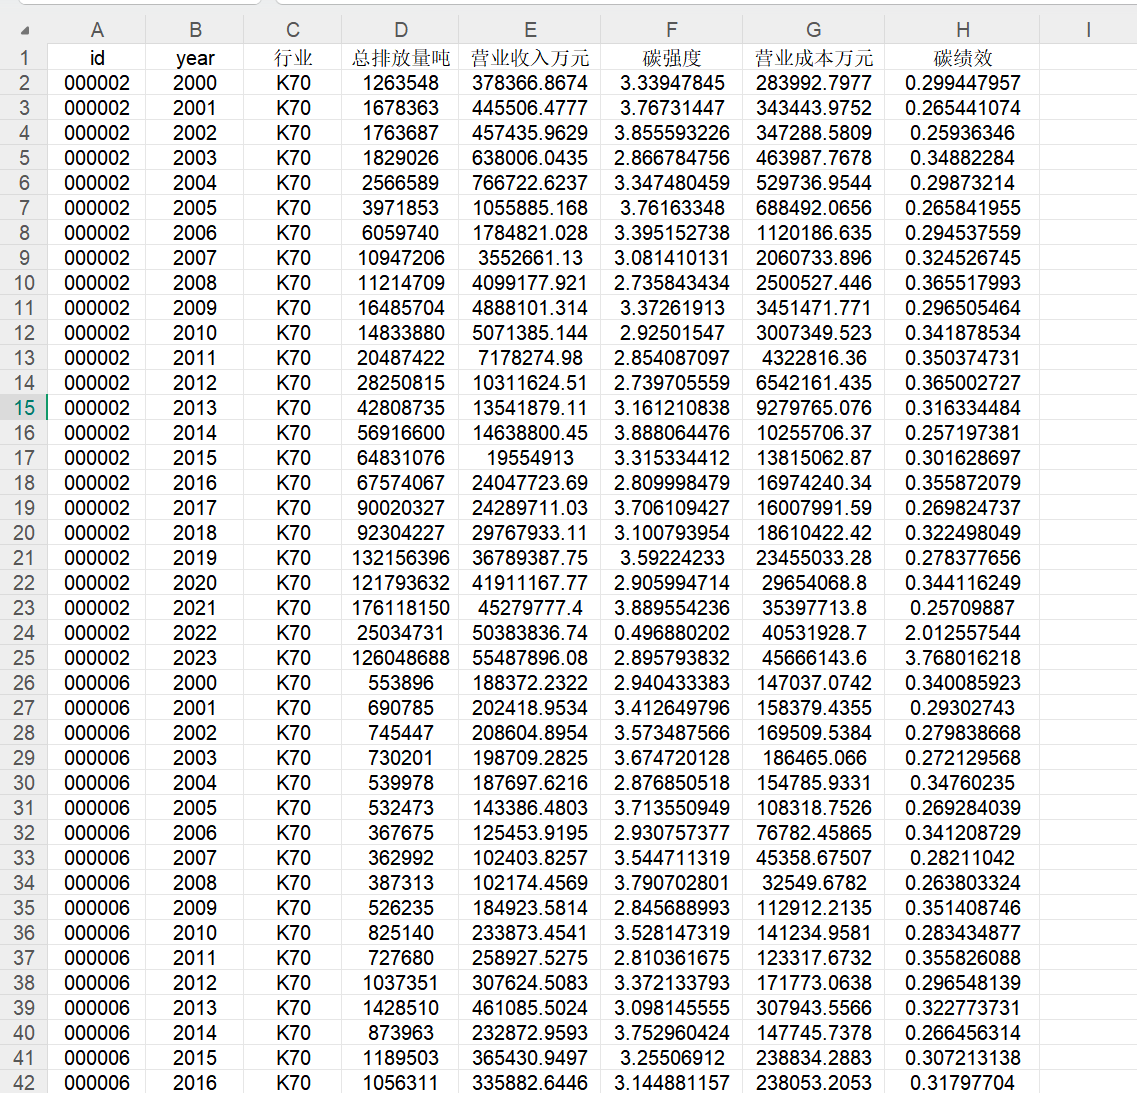Click the 碳绩效 header cell
The image size is (1137, 1093).
coord(962,57)
